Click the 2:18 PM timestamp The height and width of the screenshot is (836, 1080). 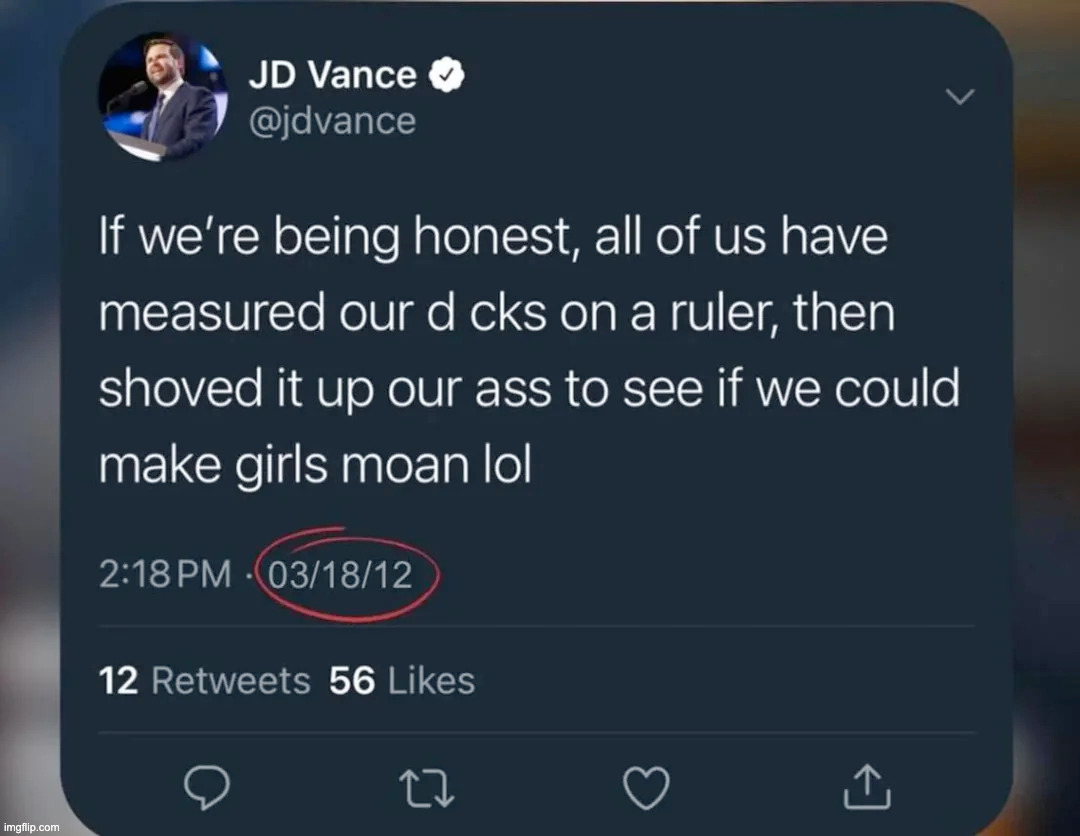tap(165, 575)
